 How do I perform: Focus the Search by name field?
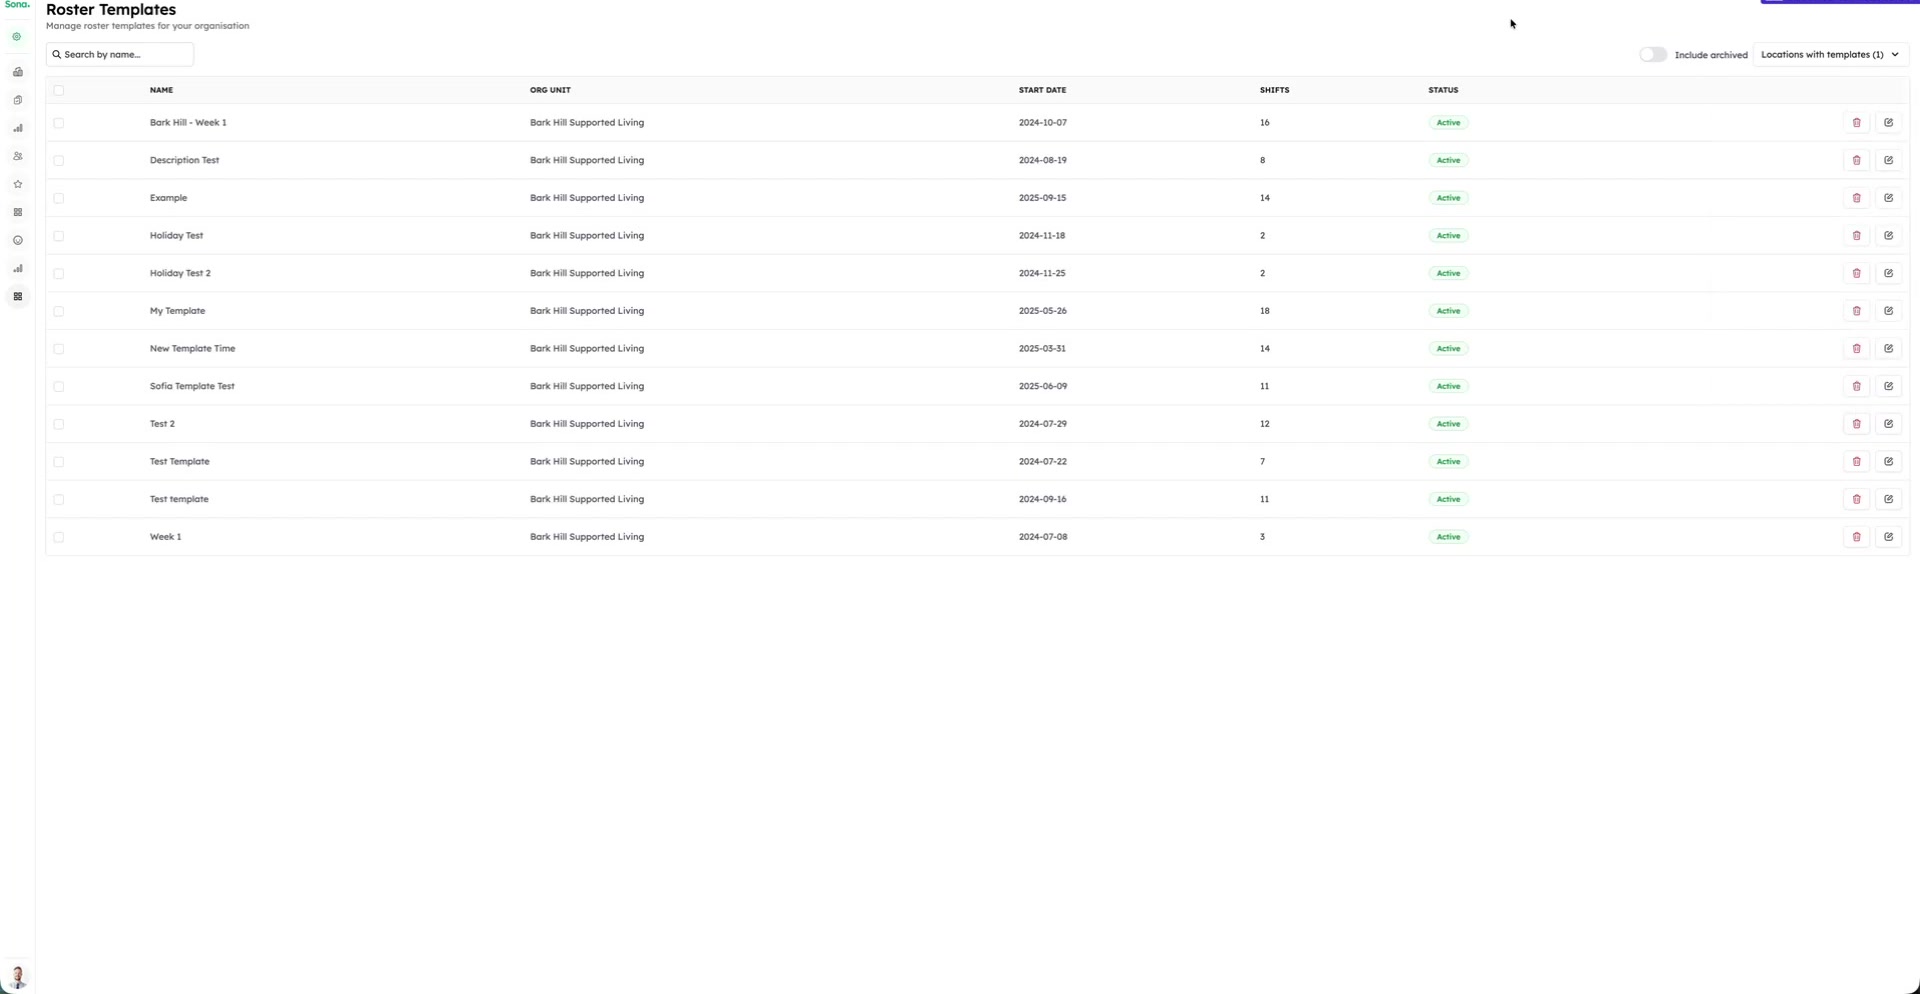point(120,54)
